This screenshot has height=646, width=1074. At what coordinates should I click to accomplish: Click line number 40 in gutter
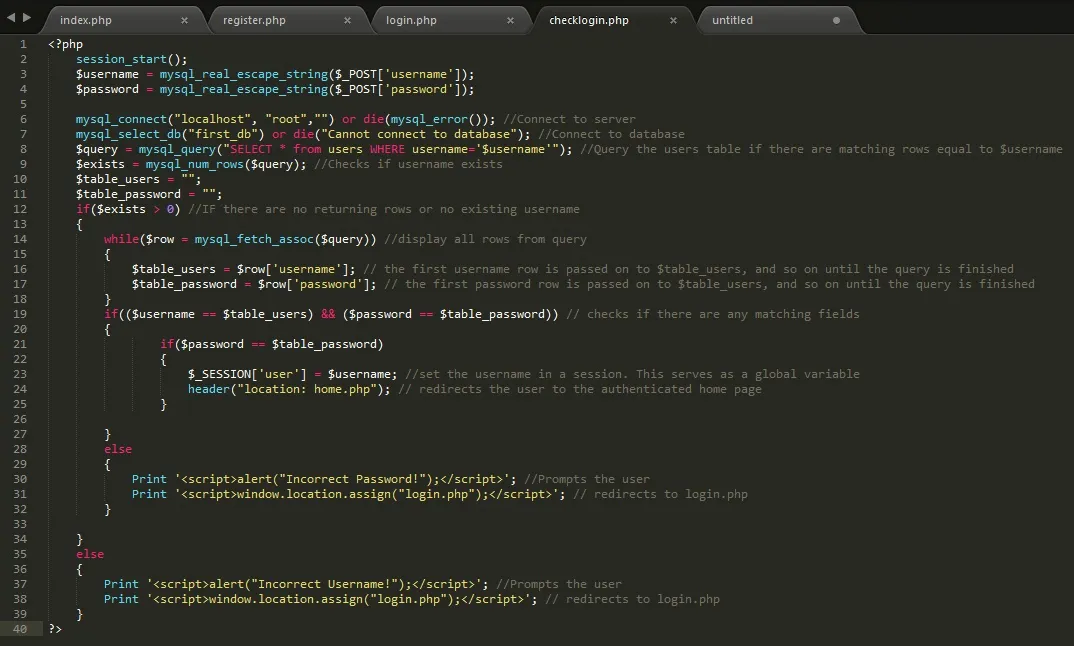click(x=20, y=629)
